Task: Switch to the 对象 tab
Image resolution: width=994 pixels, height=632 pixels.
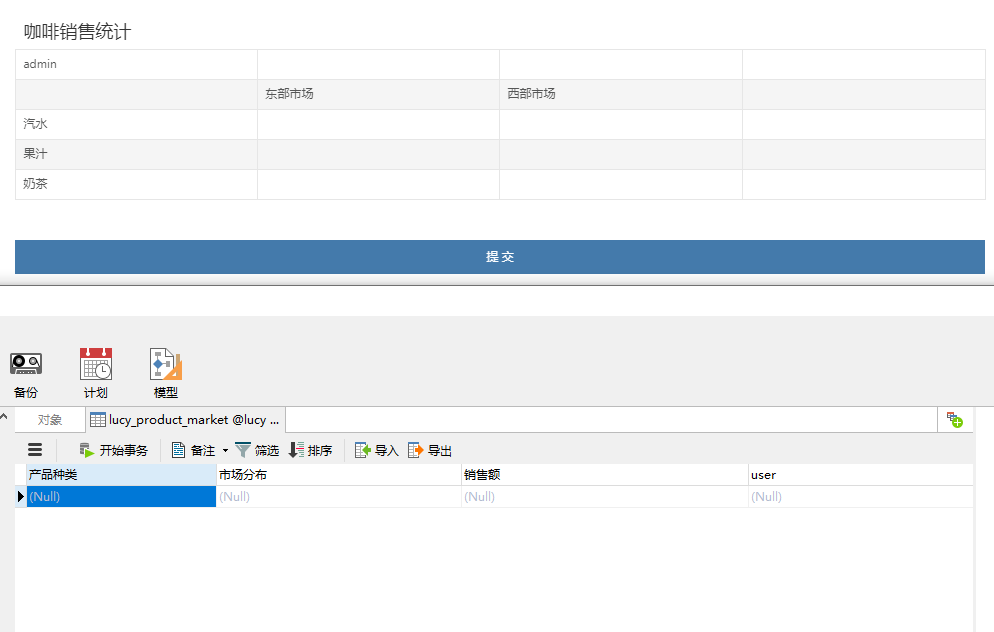Action: pyautogui.click(x=50, y=420)
